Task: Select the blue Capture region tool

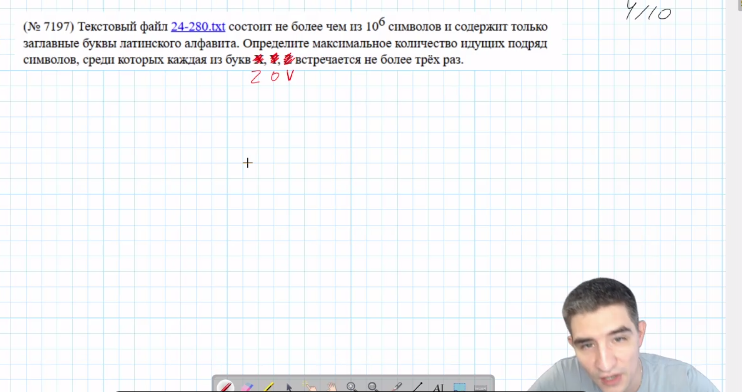Action: pos(459,387)
